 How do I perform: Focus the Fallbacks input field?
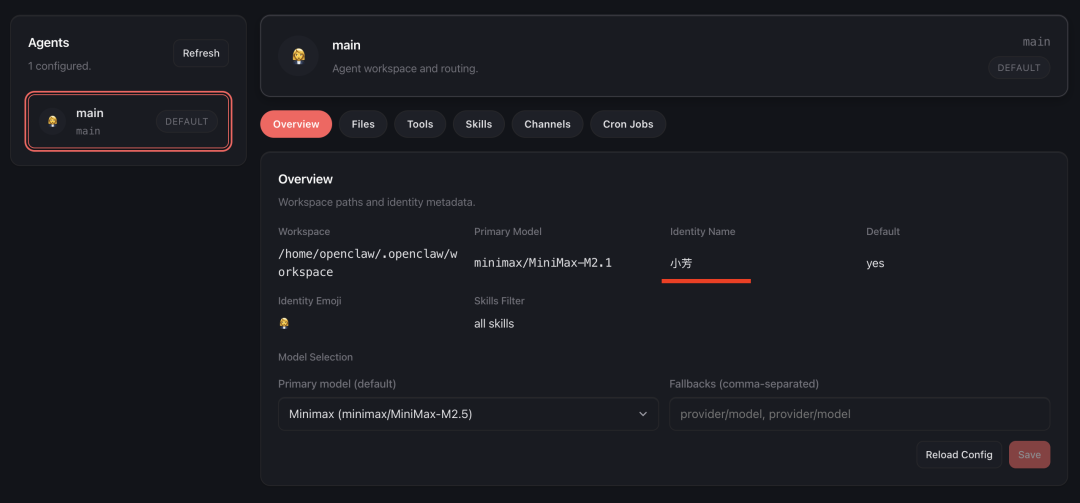click(x=859, y=414)
